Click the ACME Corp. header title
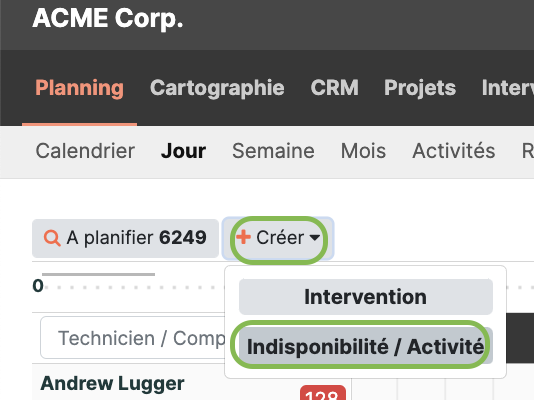Image resolution: width=534 pixels, height=400 pixels. coord(108,18)
